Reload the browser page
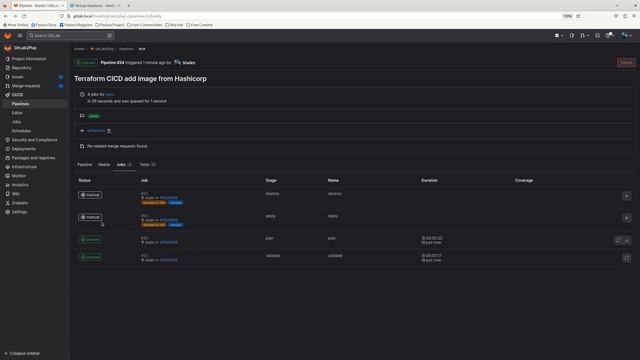Viewport: 640px width, 360px height. pos(24,16)
